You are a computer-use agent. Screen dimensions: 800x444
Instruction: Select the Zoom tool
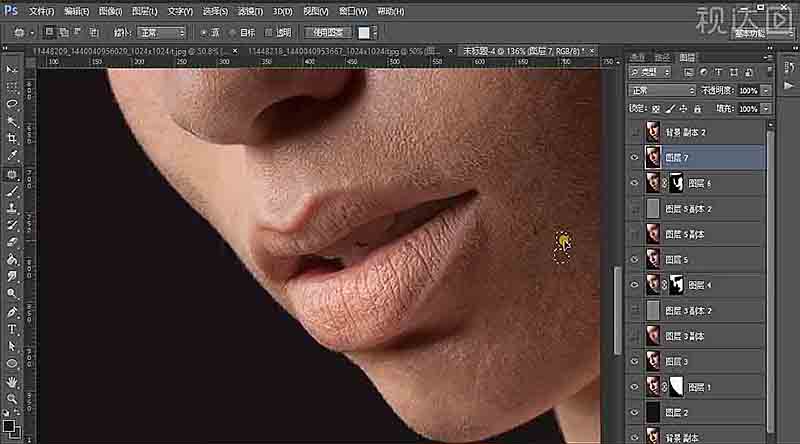pyautogui.click(x=12, y=399)
